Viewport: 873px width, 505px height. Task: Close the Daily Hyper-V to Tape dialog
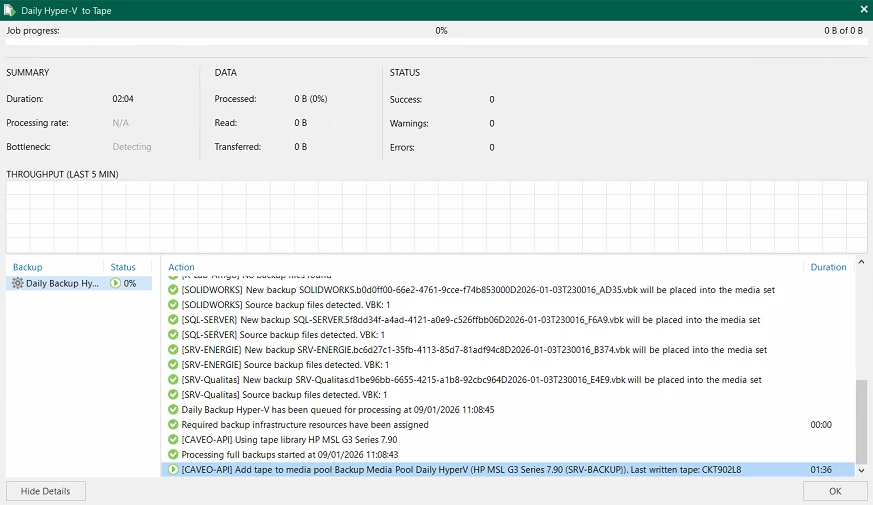pos(864,10)
